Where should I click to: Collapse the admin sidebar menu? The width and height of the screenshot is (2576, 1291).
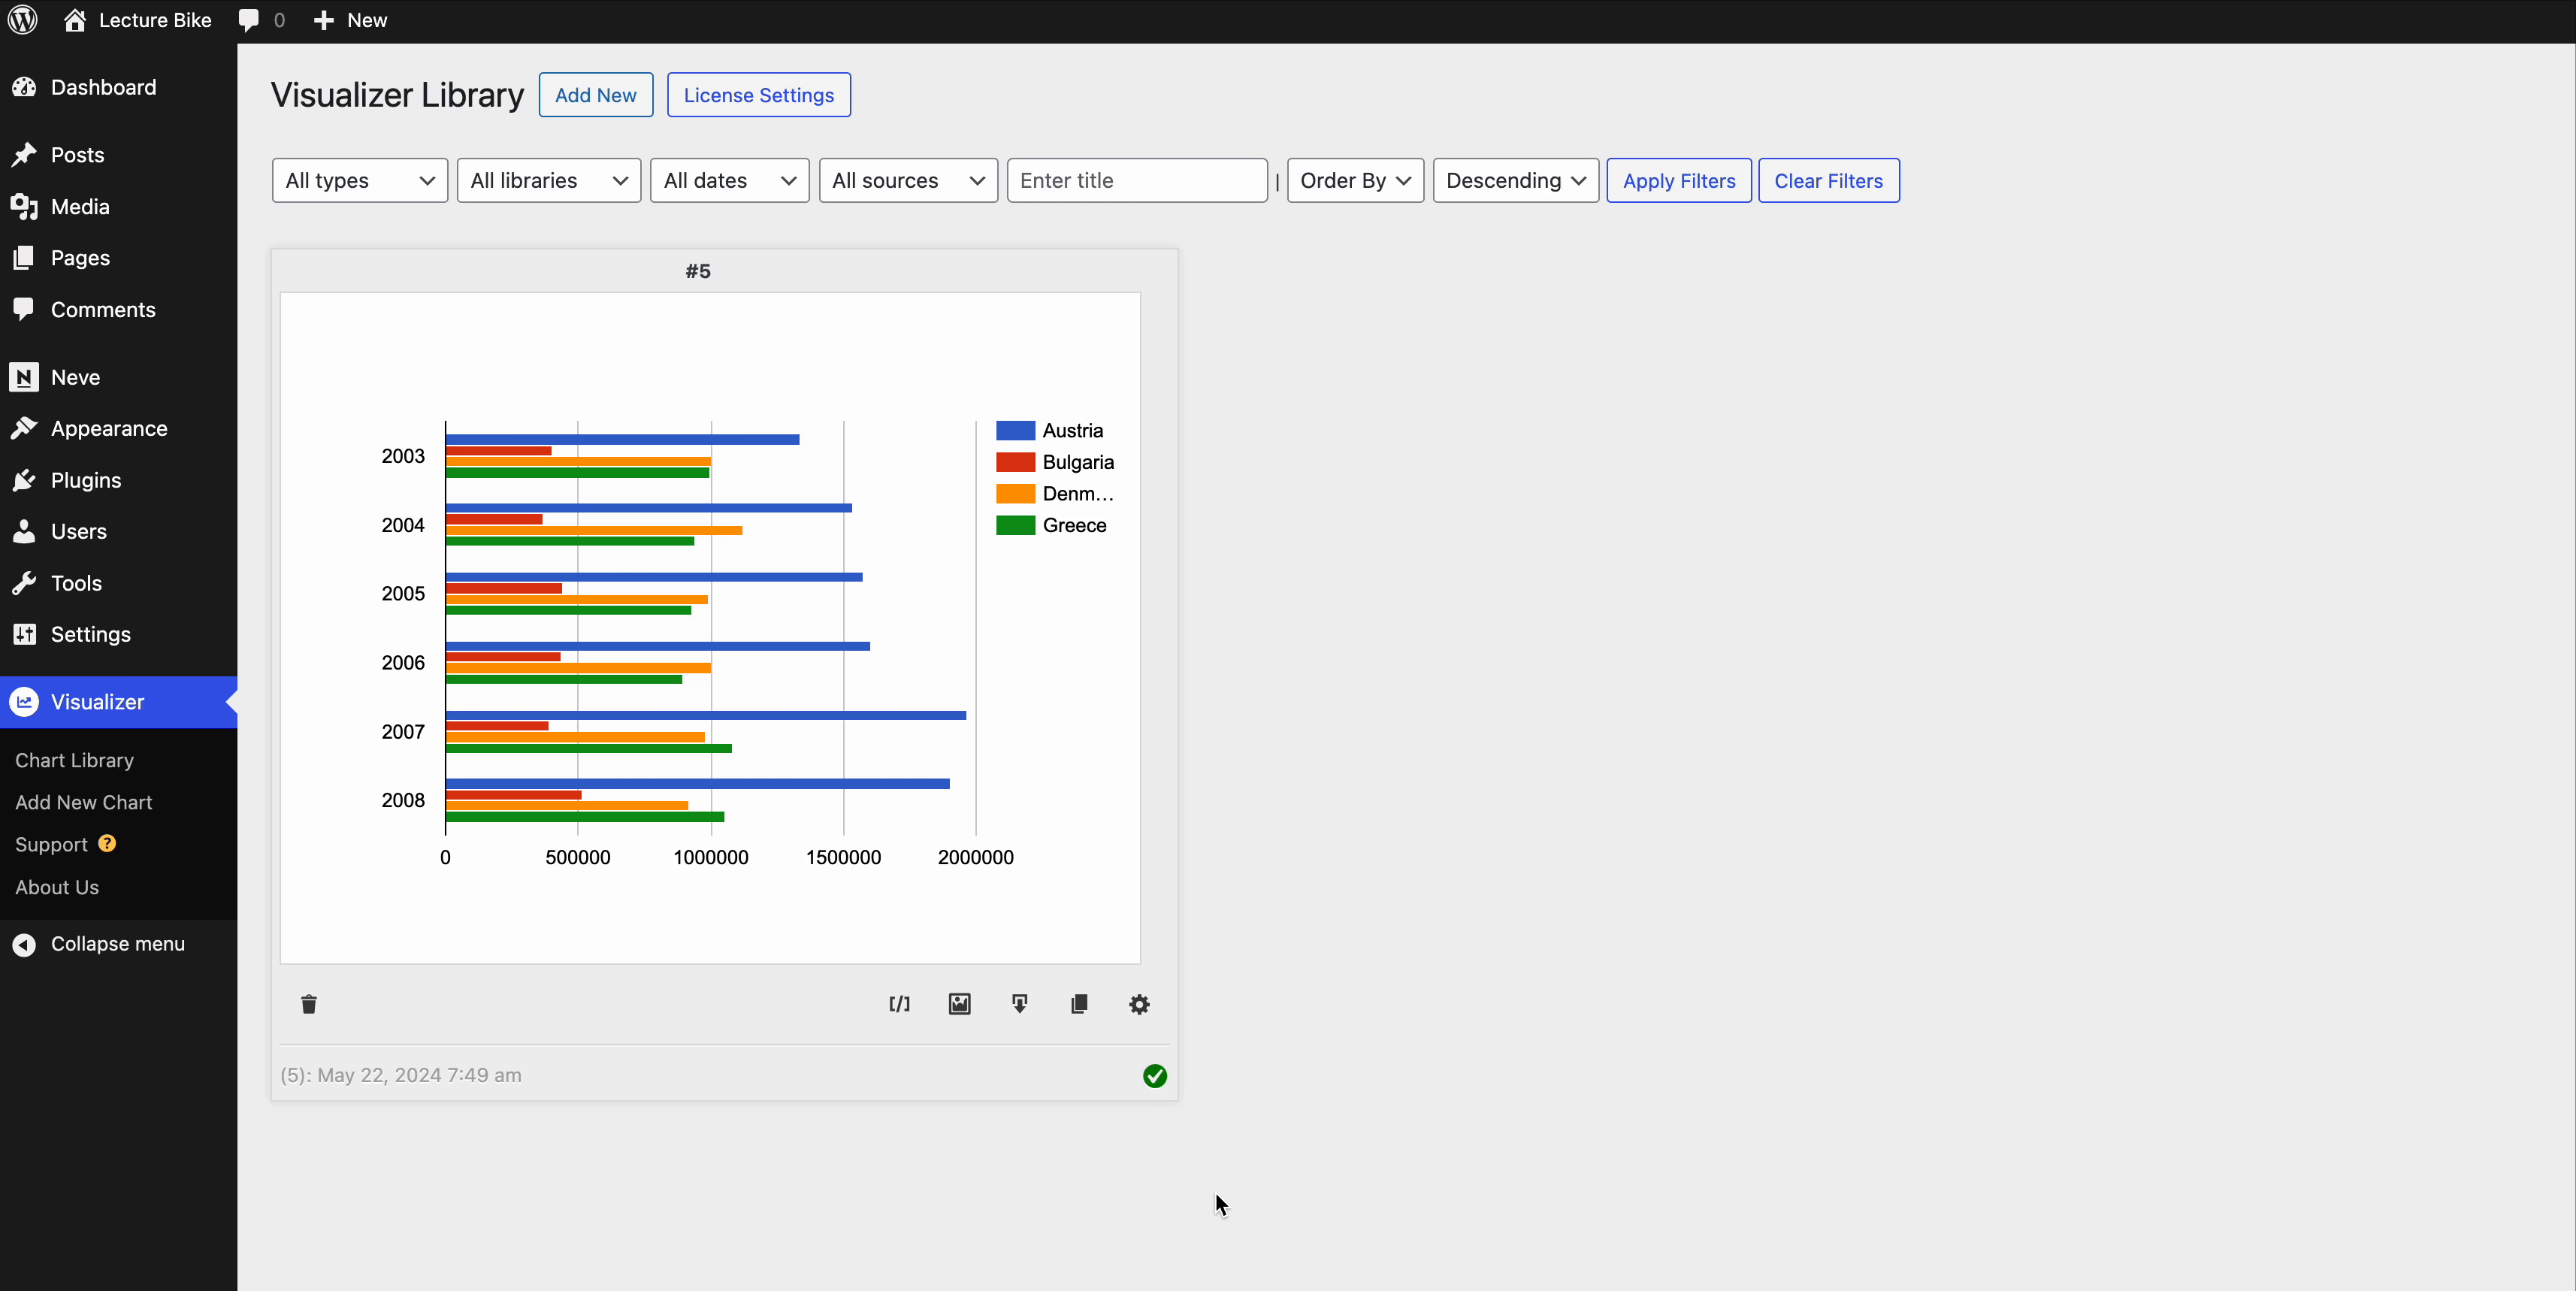click(98, 944)
